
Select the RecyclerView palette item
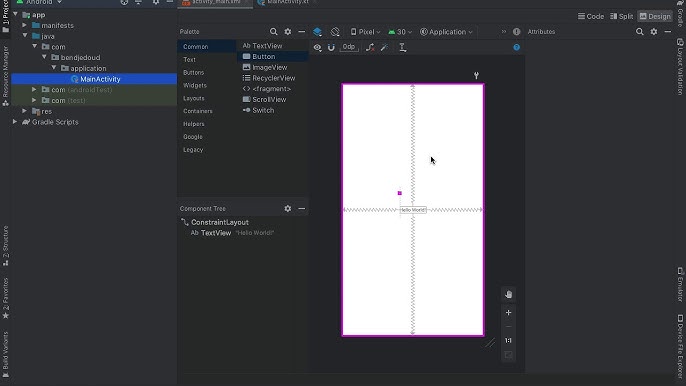pyautogui.click(x=273, y=78)
